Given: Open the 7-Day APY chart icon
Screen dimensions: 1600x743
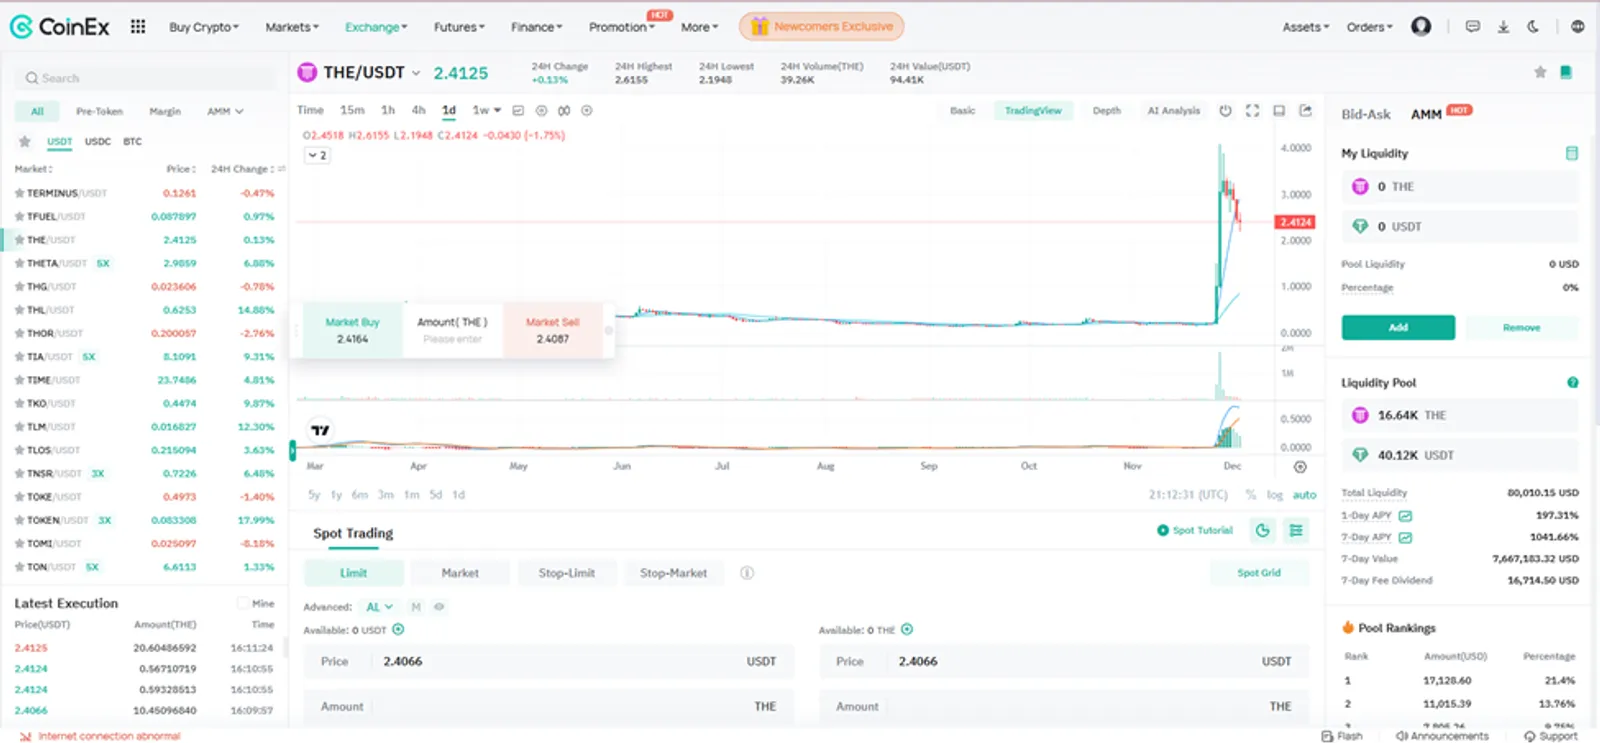Looking at the screenshot, I should [1405, 537].
